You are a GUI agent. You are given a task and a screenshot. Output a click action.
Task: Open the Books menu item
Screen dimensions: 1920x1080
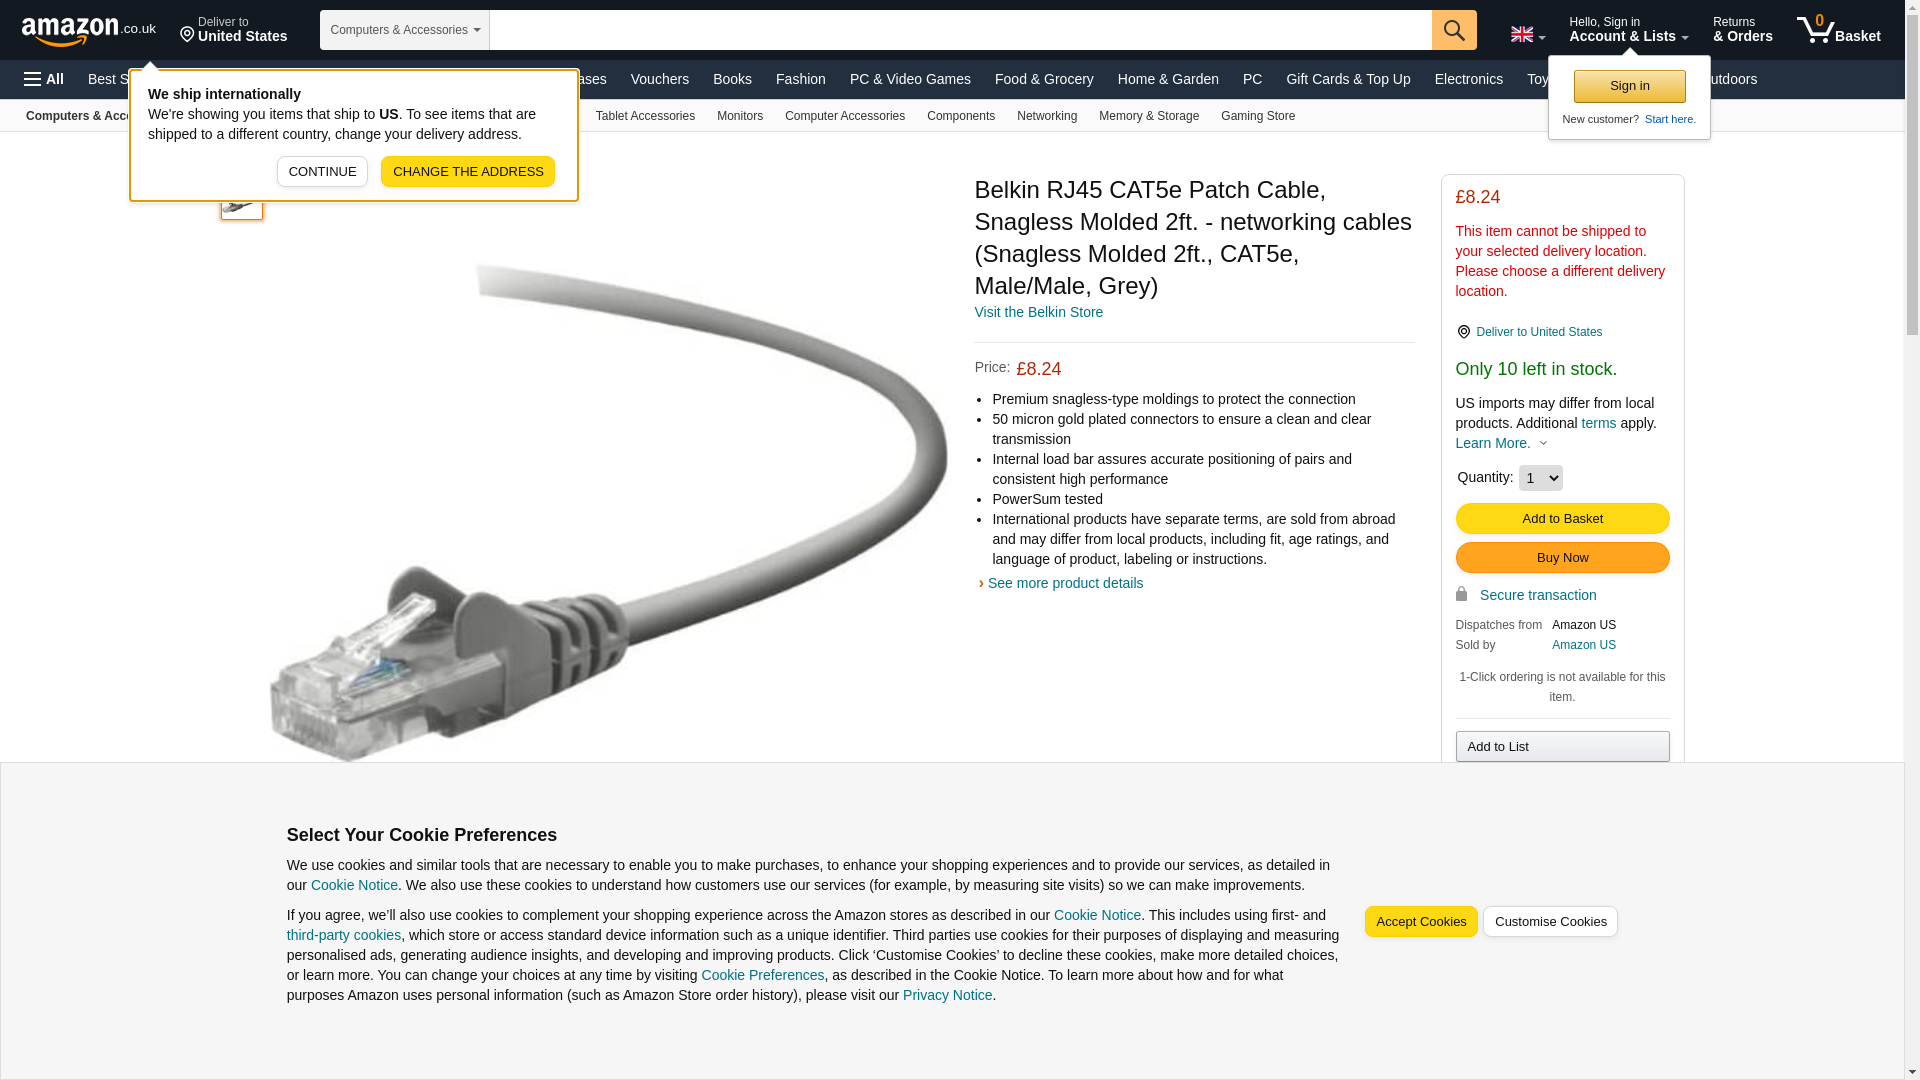pos(732,79)
